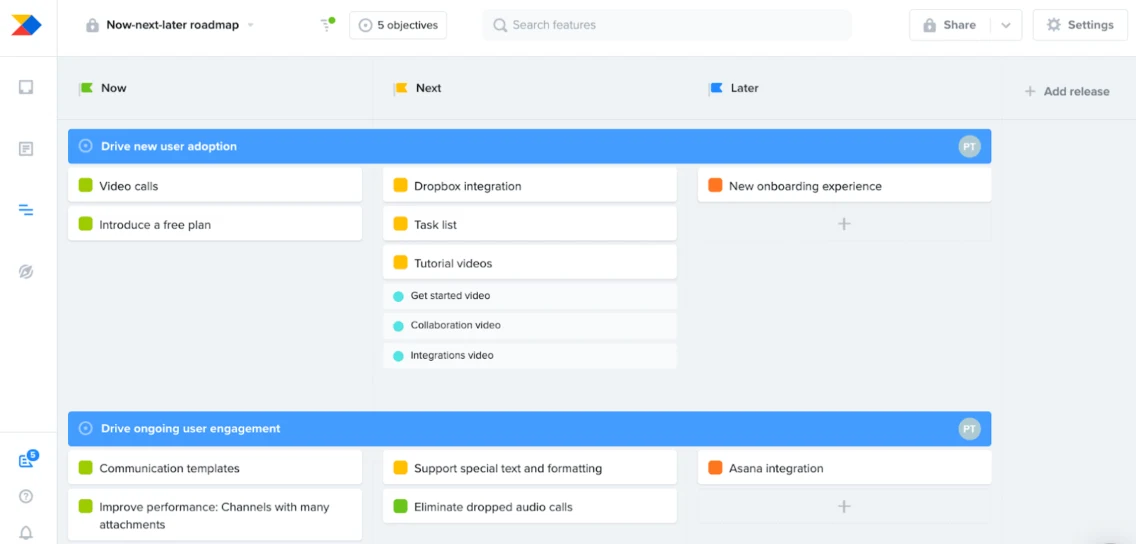The width and height of the screenshot is (1136, 544).
Task: Open the Video calls feature card
Action: [215, 185]
